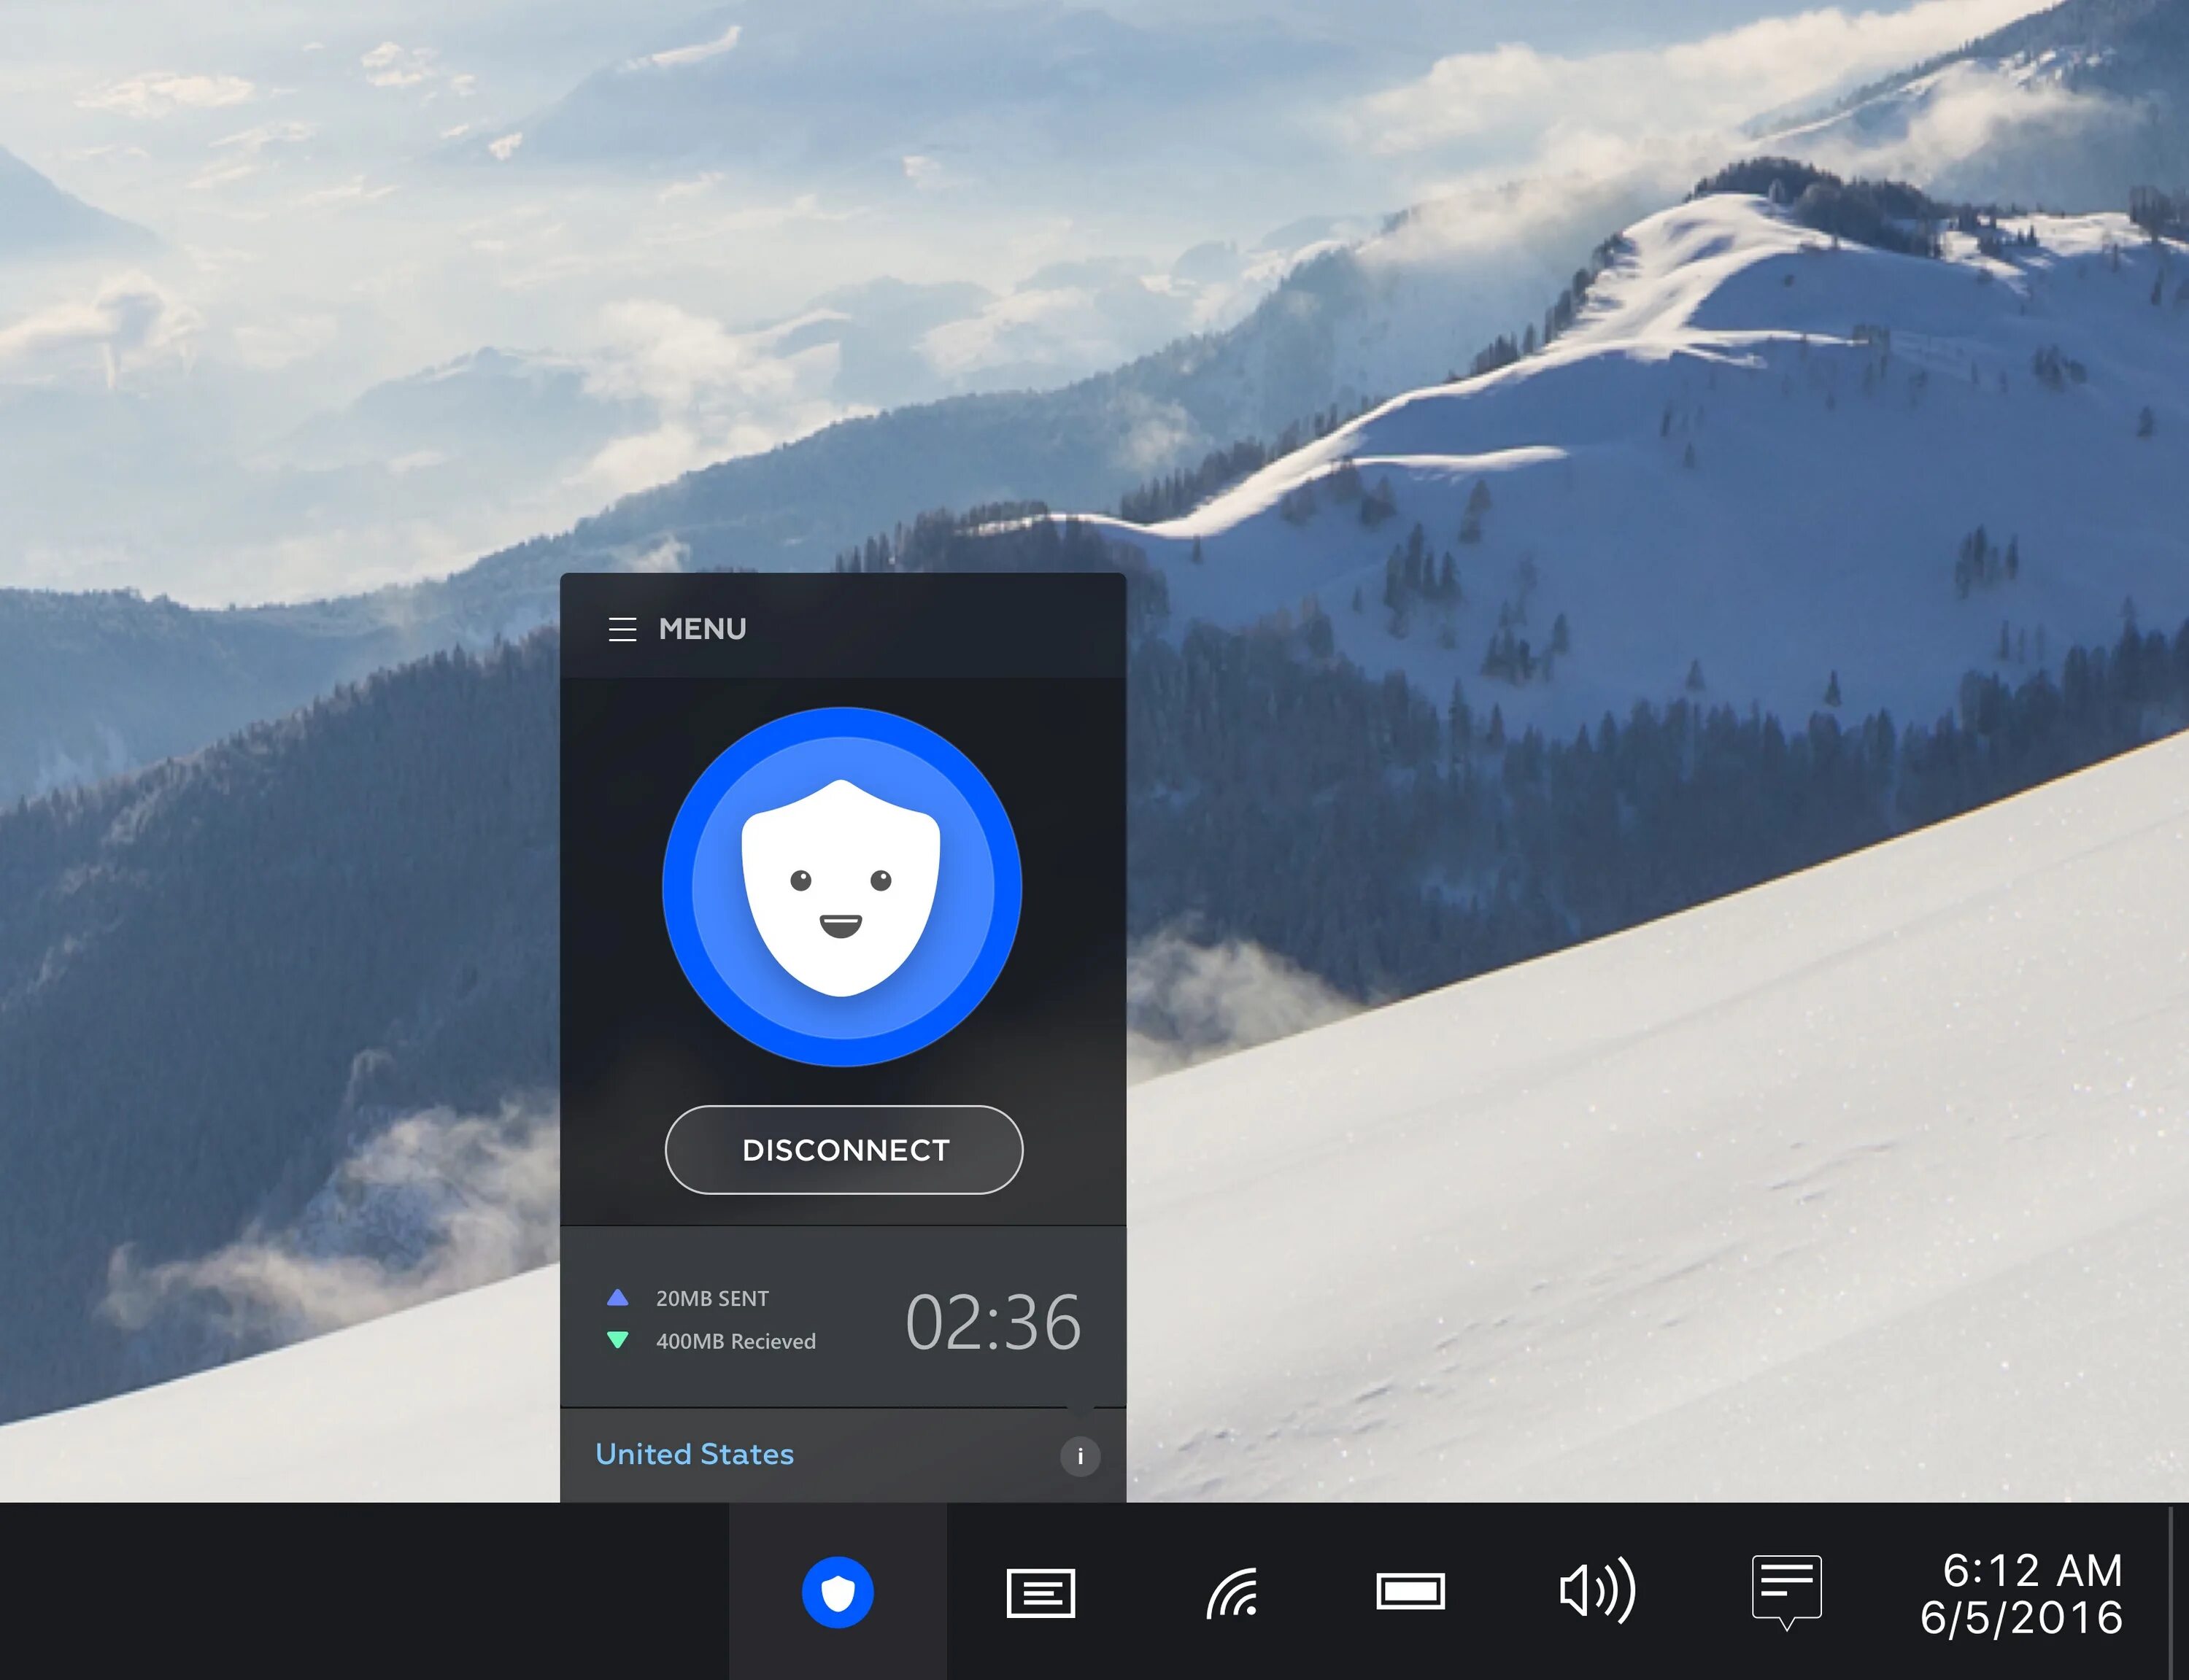
Task: Click the Betternet shield tray icon
Action: point(838,1592)
